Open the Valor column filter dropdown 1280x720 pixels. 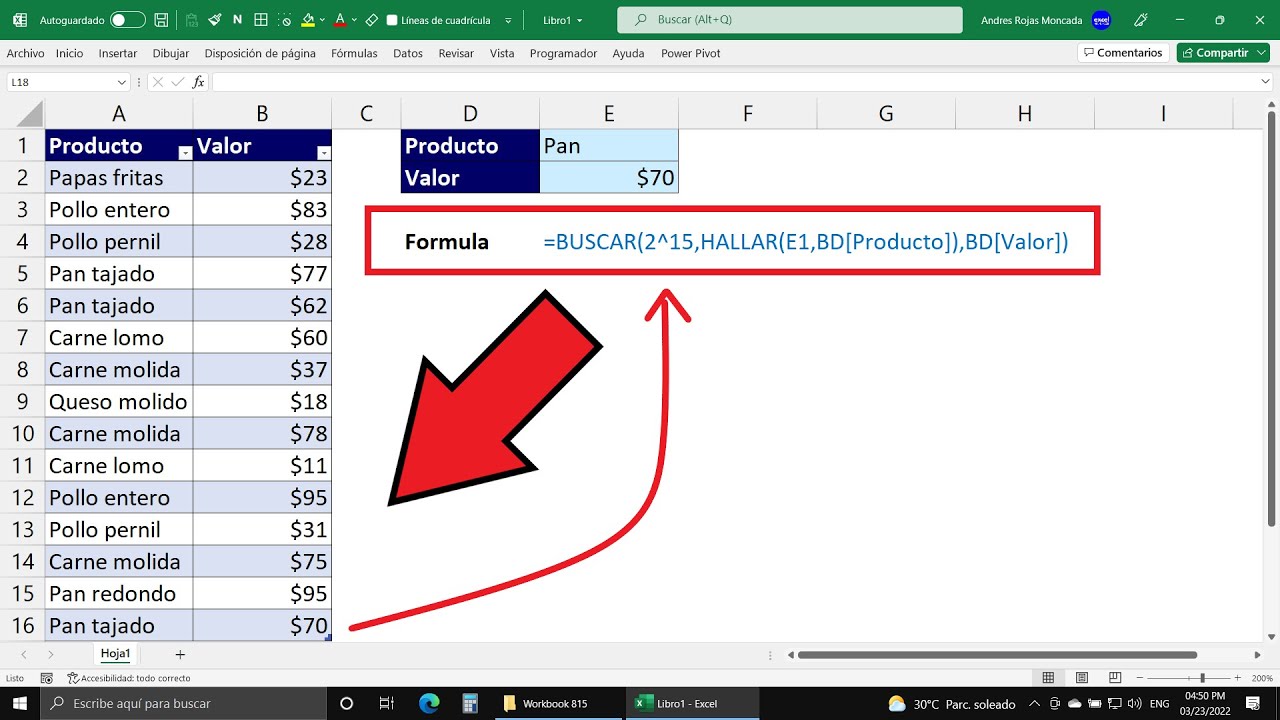[x=323, y=153]
